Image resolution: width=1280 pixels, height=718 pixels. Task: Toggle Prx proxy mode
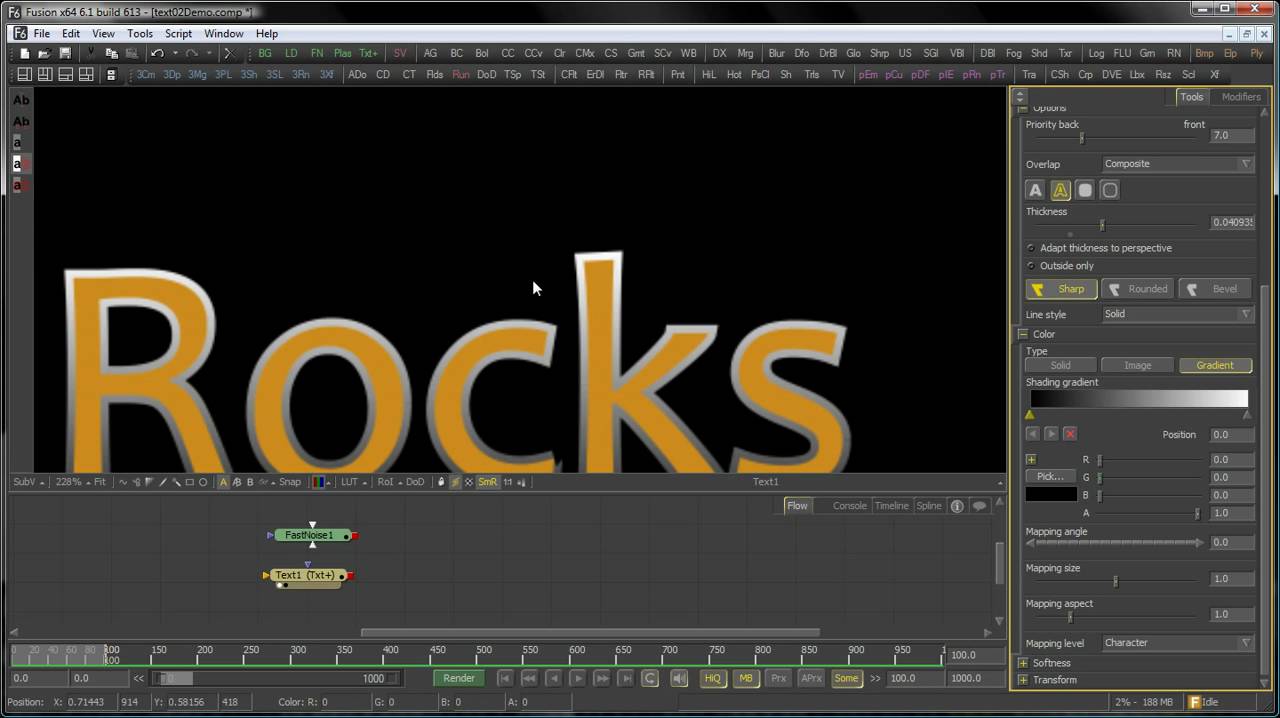[778, 678]
